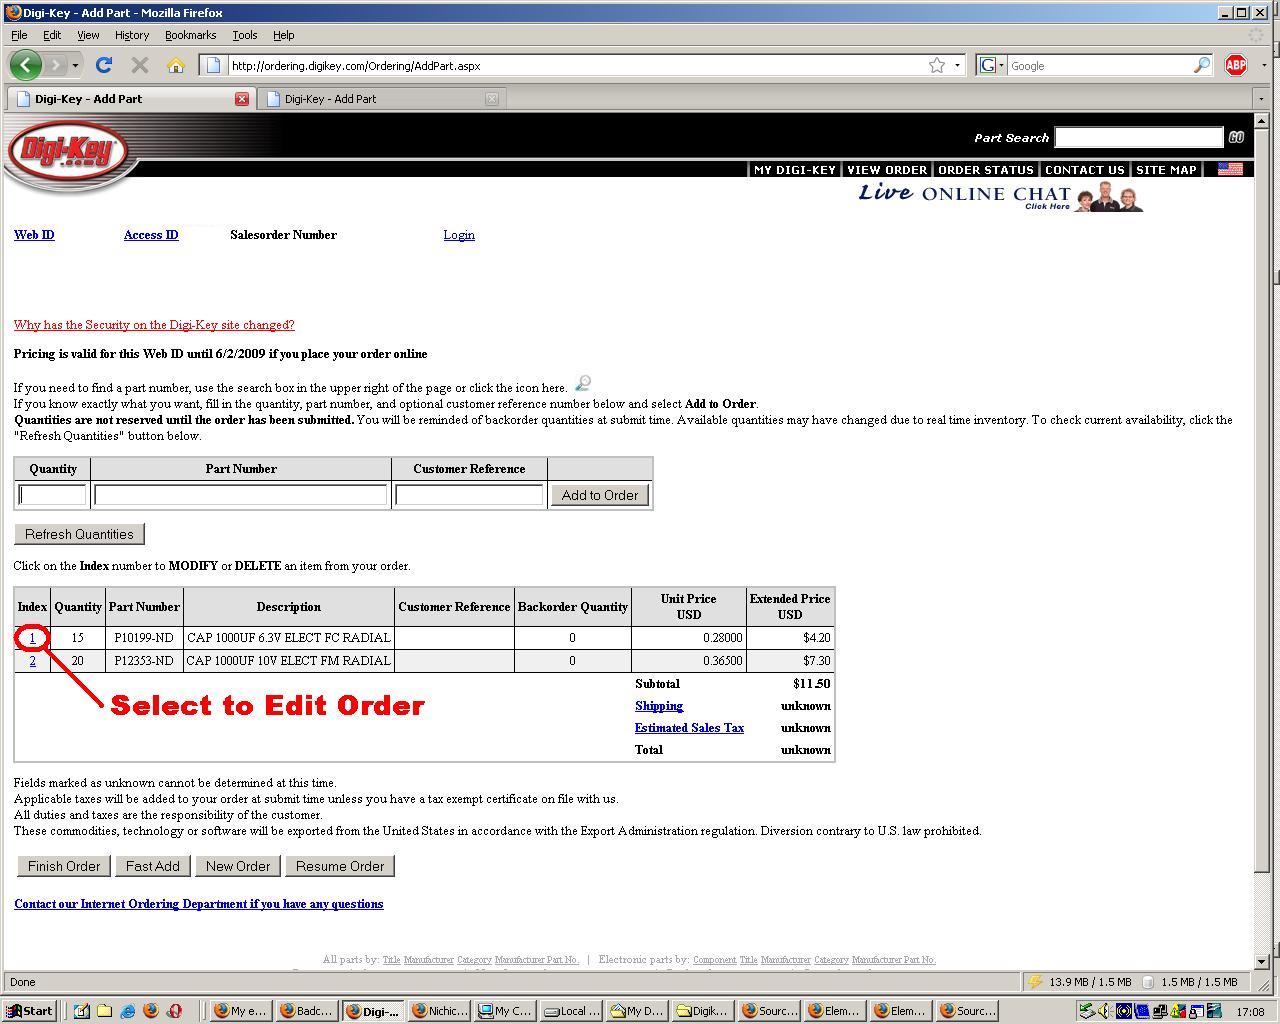Click index 2 link for P12353-ND
This screenshot has height=1024, width=1280.
click(x=32, y=661)
